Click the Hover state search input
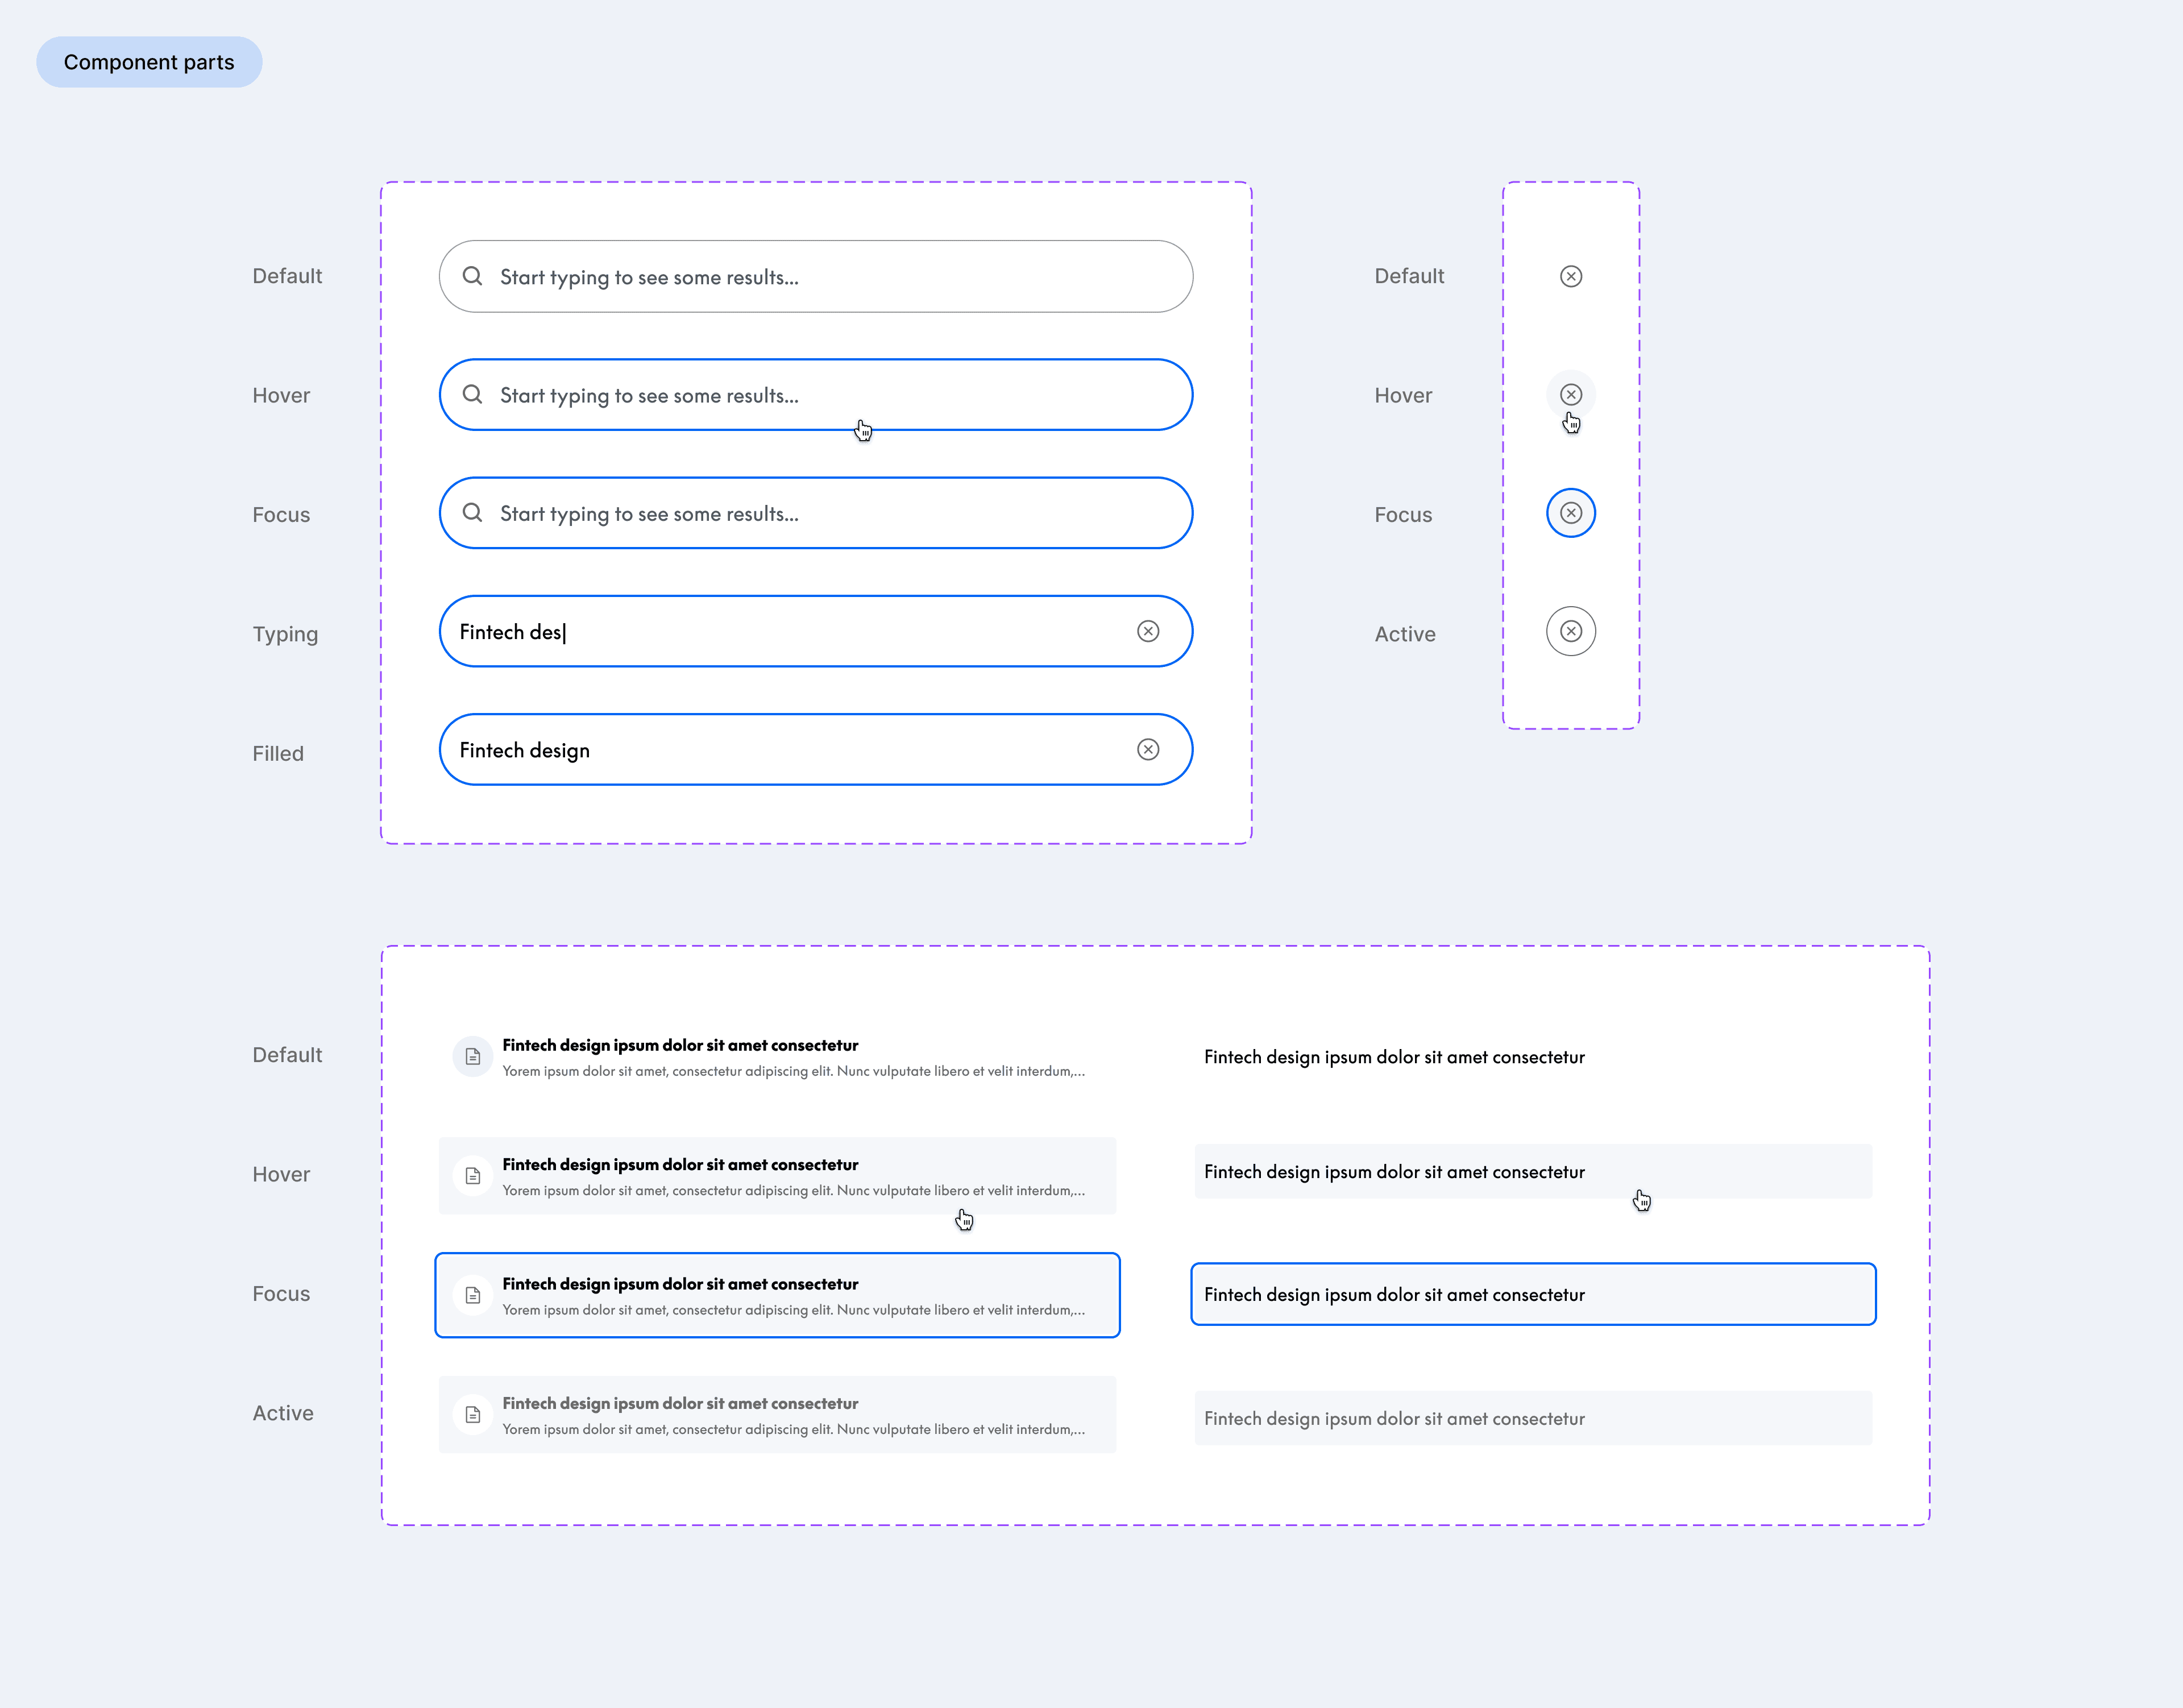This screenshot has height=1708, width=2183. (x=815, y=395)
